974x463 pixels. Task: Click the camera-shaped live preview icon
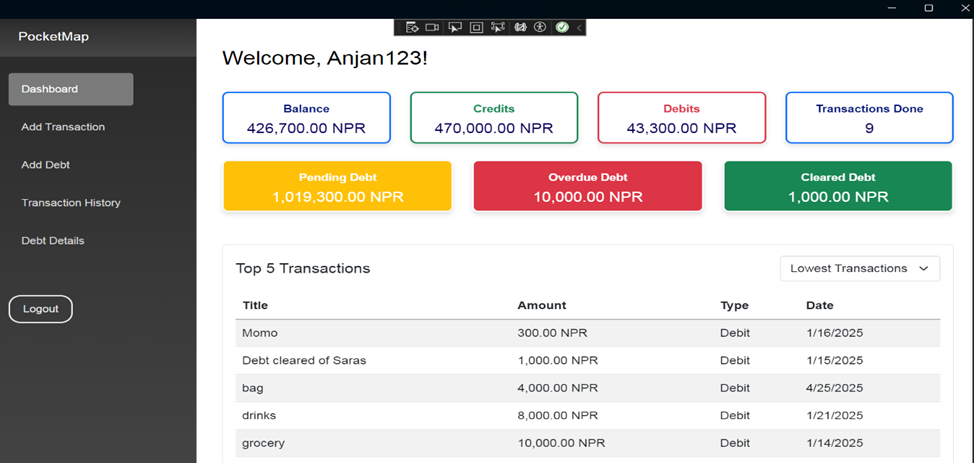(432, 27)
